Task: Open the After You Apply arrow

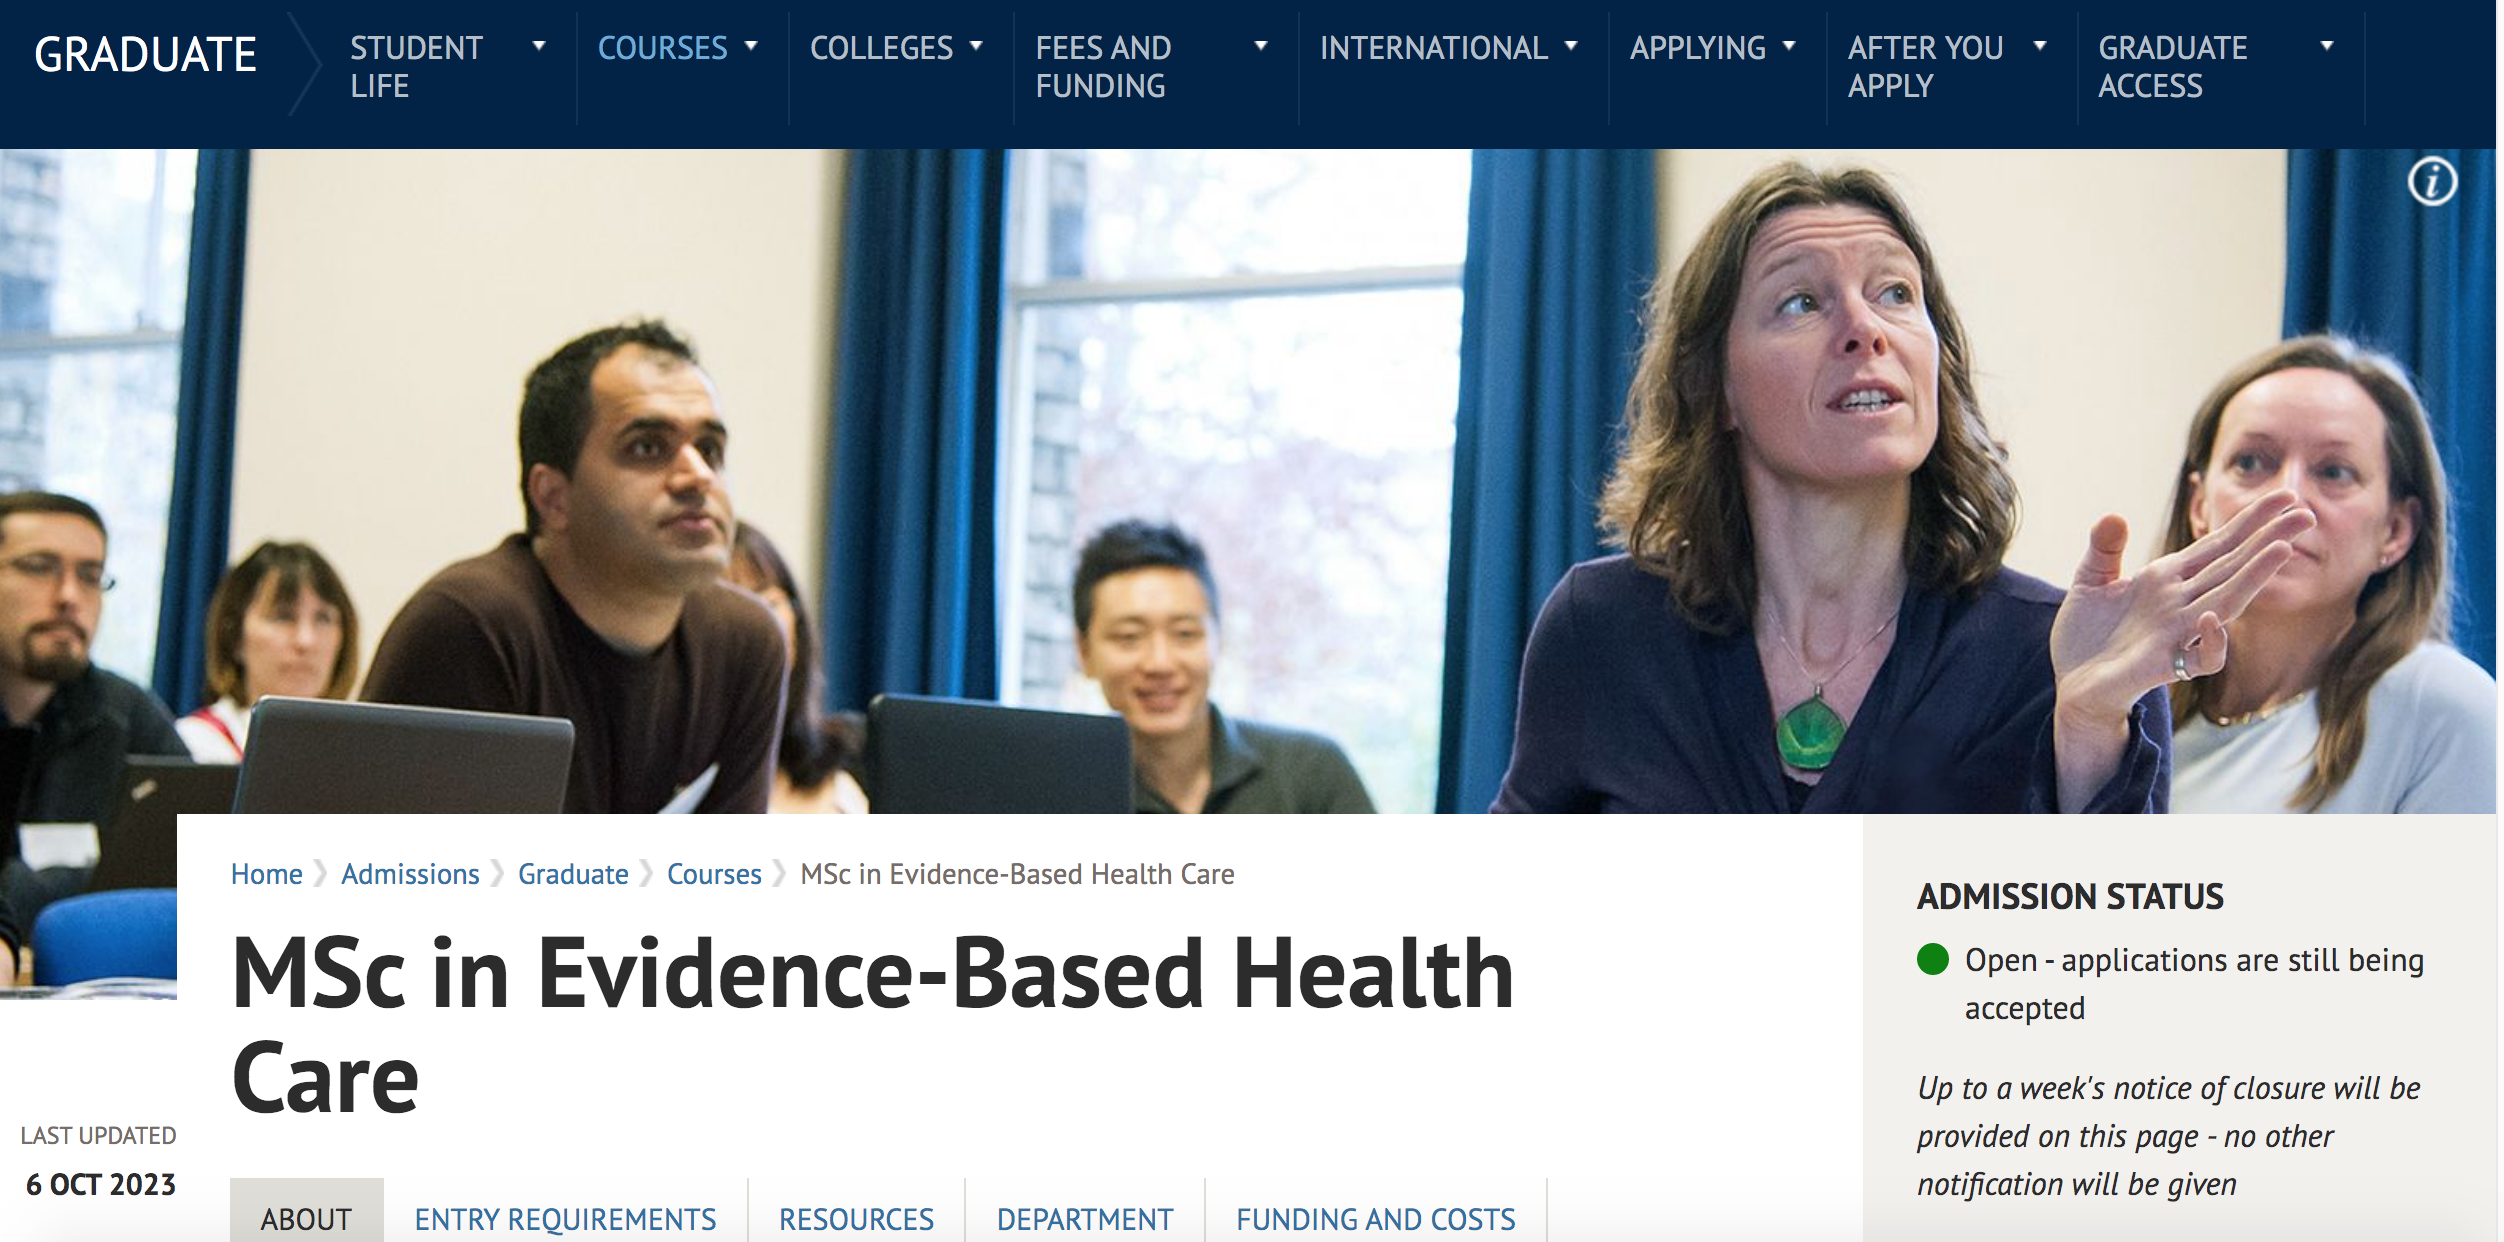Action: pos(2040,46)
